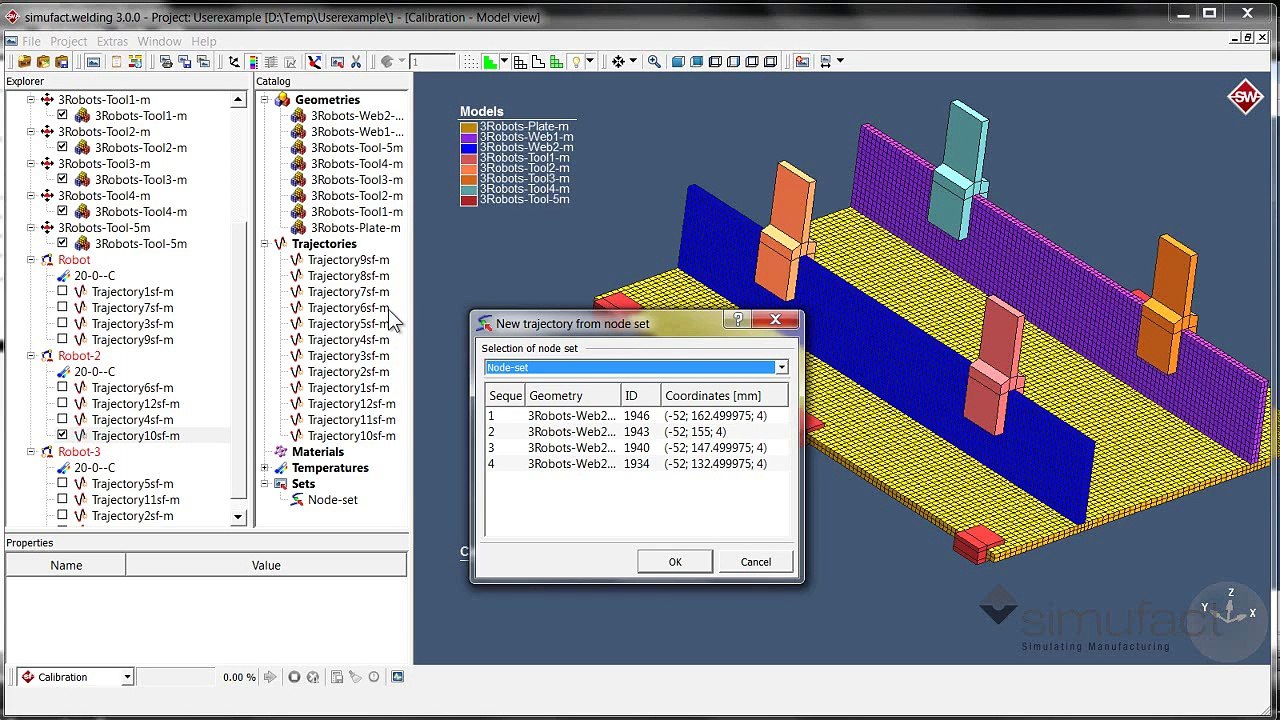The height and width of the screenshot is (720, 1280).
Task: Select Node-set item under Sets in Catalog
Action: 332,500
